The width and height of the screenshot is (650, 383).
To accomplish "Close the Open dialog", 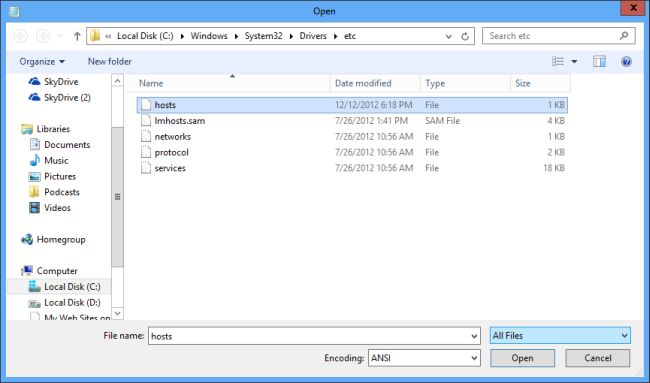I will (x=633, y=8).
